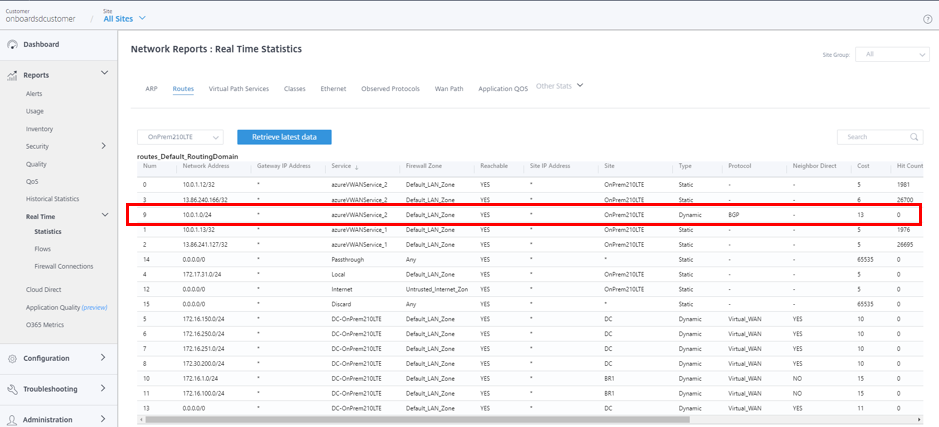
Task: Expand the Troubleshooting section chevron
Action: coord(103,388)
